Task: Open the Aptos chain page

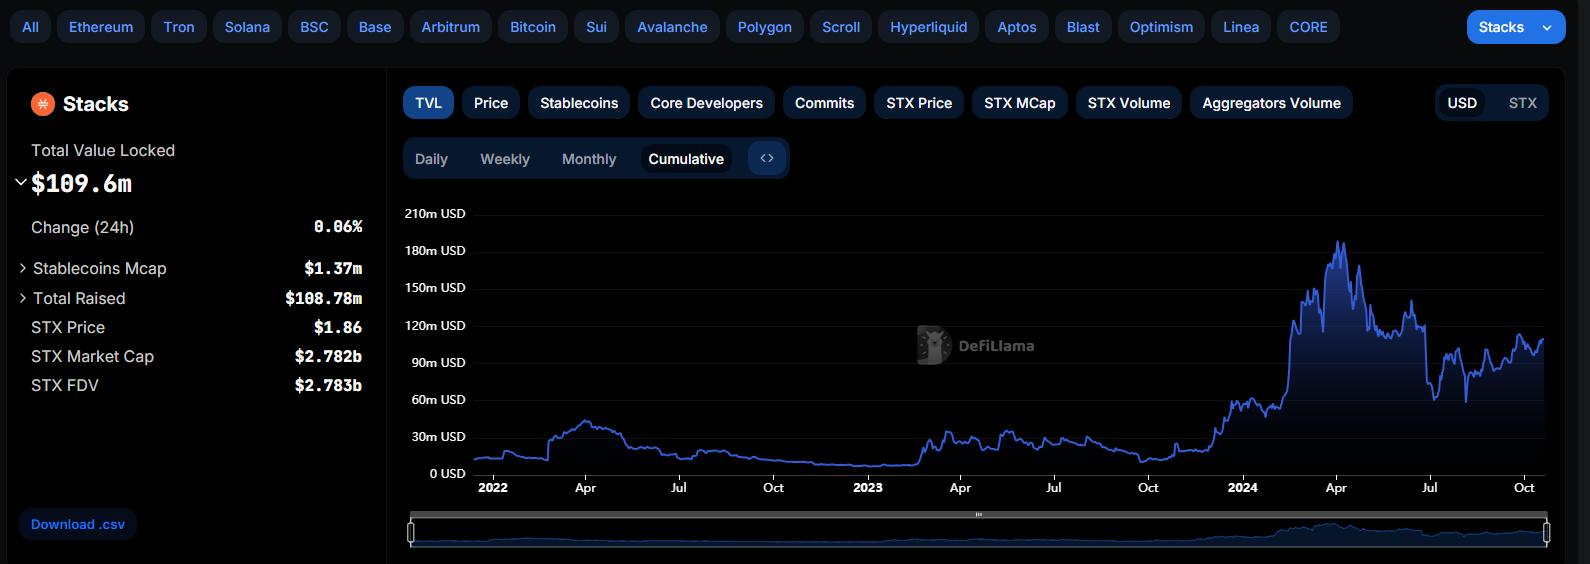Action: tap(1017, 27)
